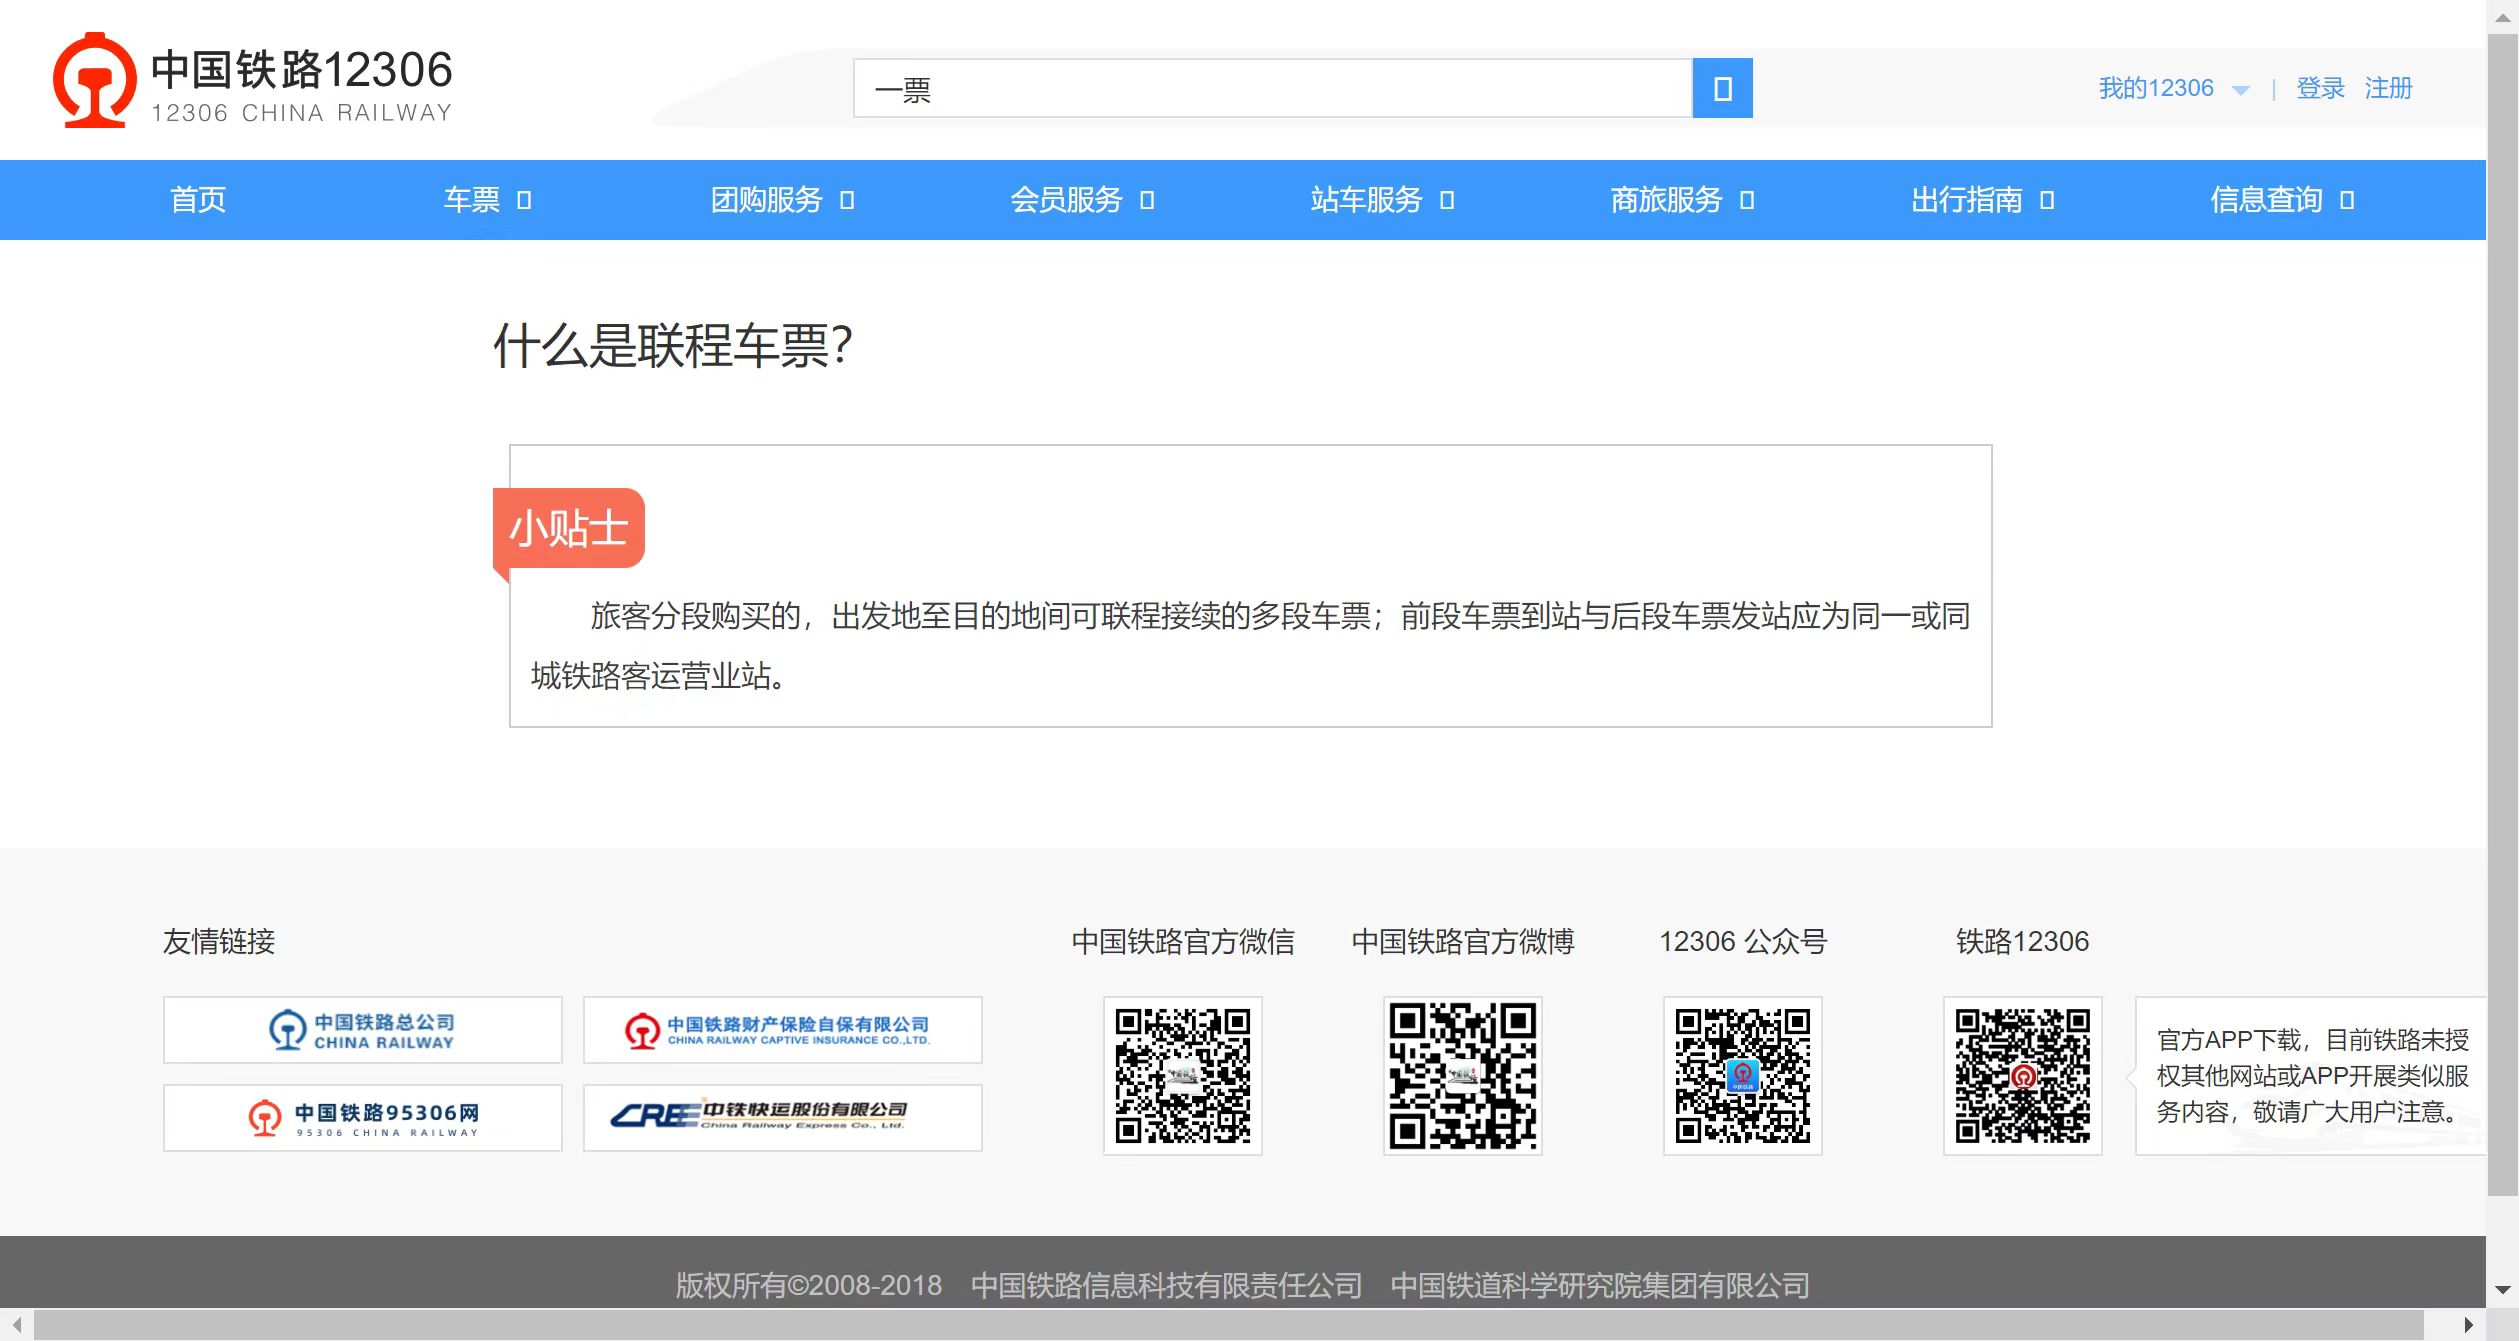Expand the 信息查询 navigation menu
Image resolution: width=2519 pixels, height=1341 pixels.
[2282, 200]
